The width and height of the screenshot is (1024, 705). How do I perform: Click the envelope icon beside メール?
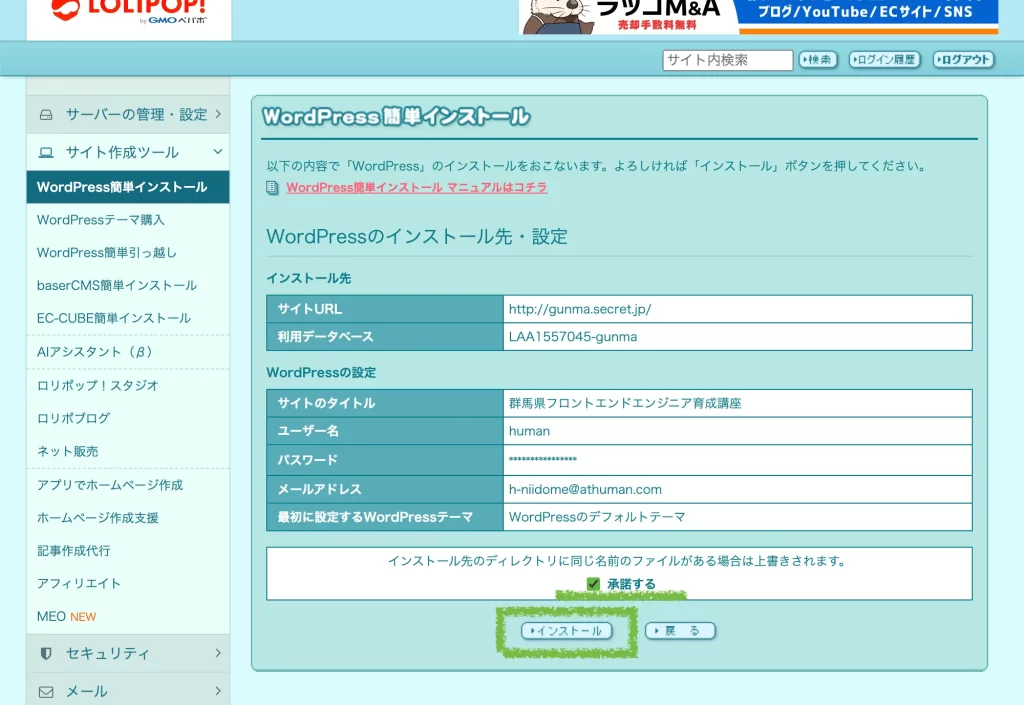point(46,692)
